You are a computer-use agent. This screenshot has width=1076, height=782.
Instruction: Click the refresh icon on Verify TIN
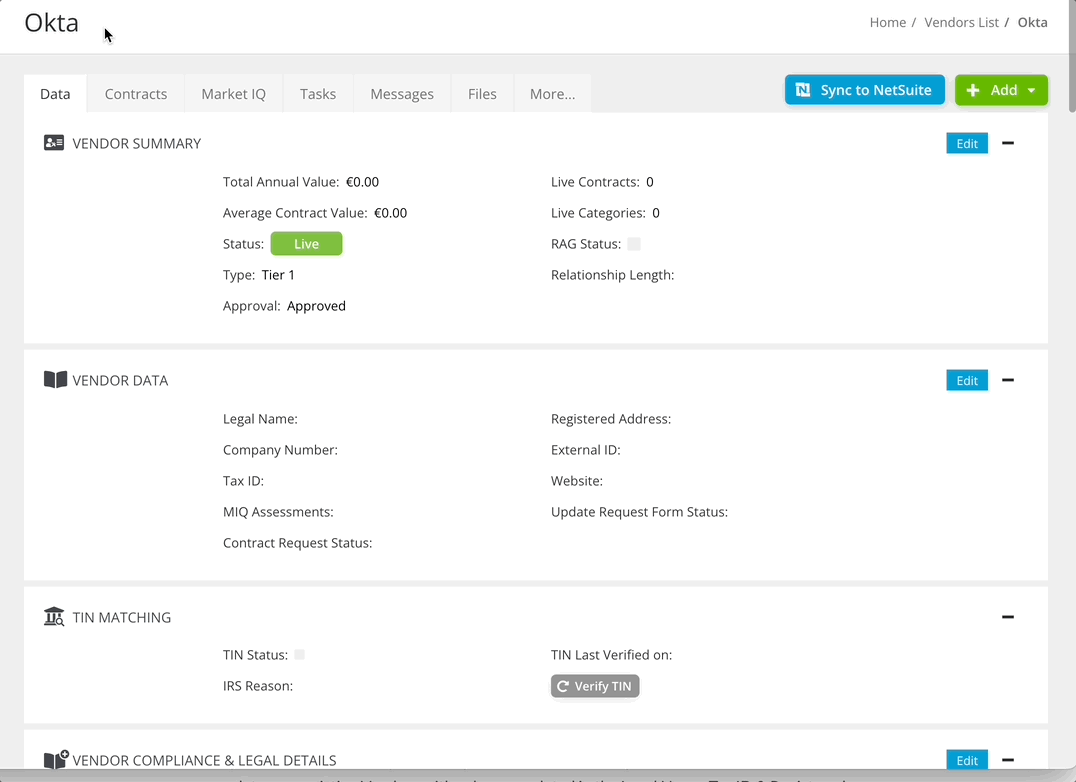(564, 686)
